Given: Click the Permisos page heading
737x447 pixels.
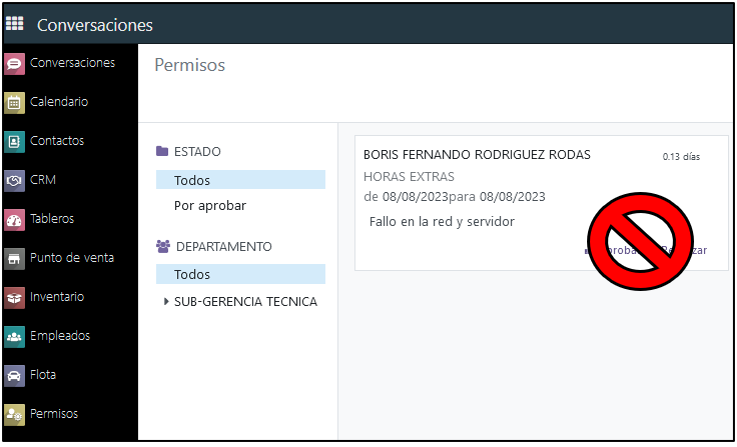Looking at the screenshot, I should 190,65.
